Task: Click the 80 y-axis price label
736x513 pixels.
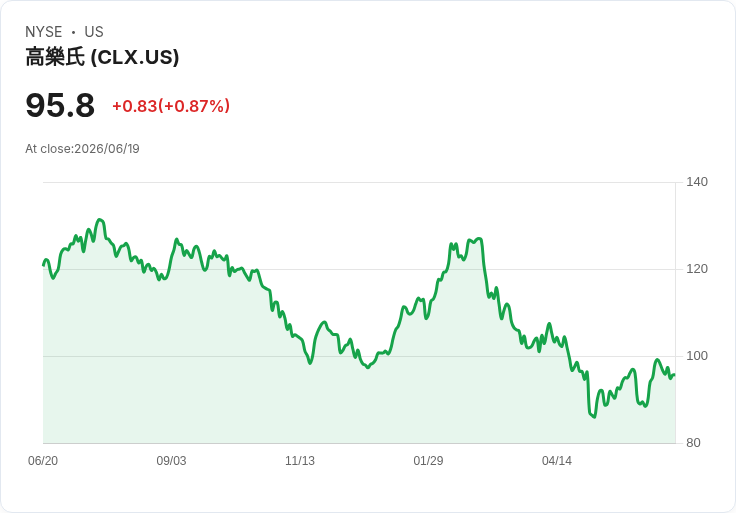Action: click(x=693, y=443)
